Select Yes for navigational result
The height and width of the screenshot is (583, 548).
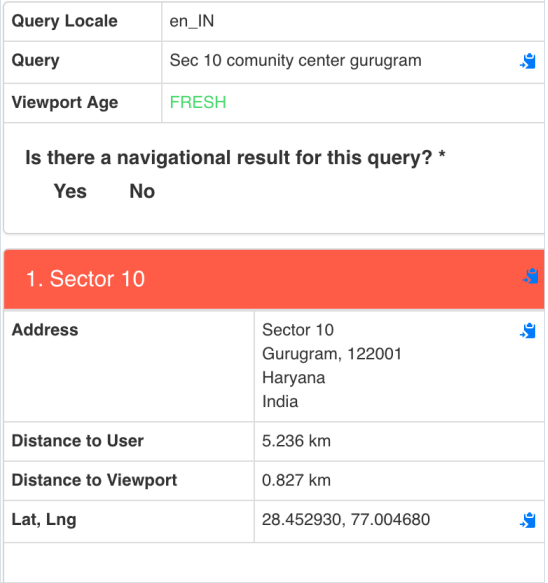coord(70,191)
